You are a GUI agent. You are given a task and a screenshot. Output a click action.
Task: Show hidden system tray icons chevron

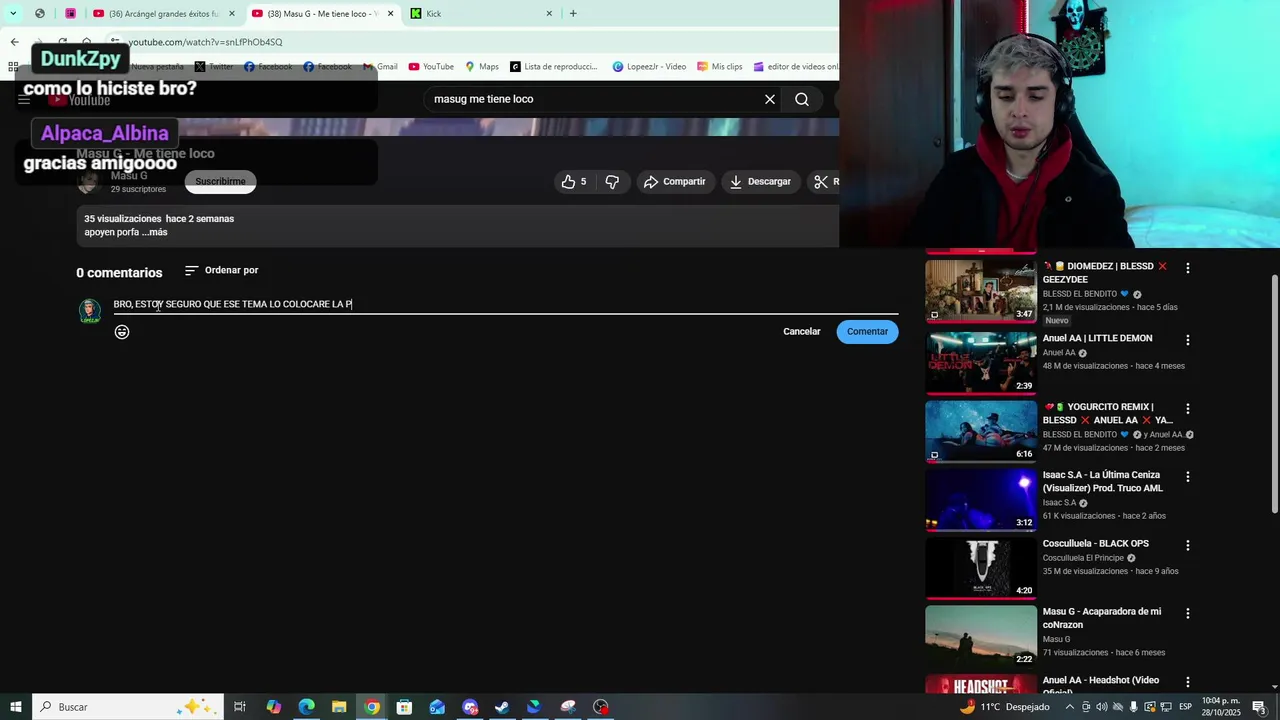tap(1070, 707)
